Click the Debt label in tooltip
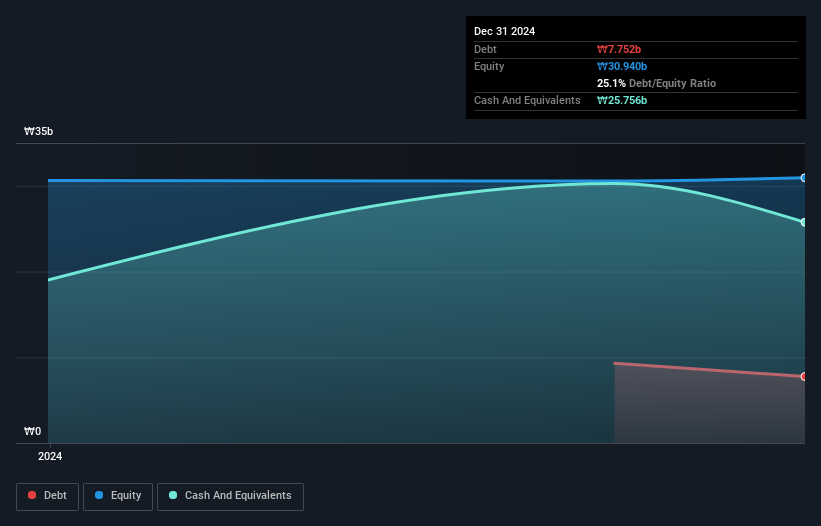This screenshot has height=526, width=821. pos(485,49)
